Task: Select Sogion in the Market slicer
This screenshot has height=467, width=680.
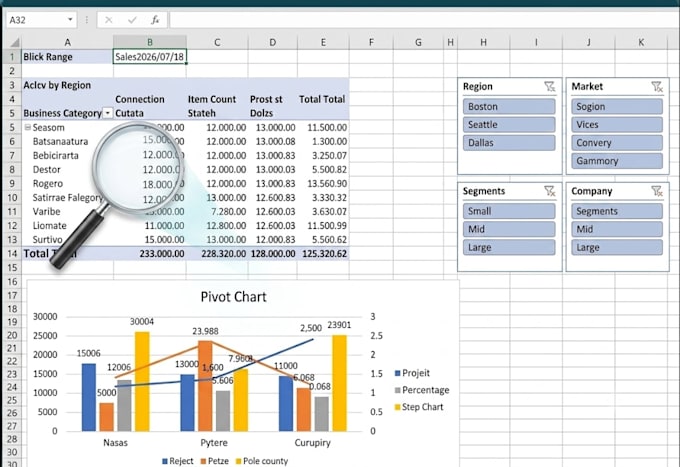Action: pos(617,107)
